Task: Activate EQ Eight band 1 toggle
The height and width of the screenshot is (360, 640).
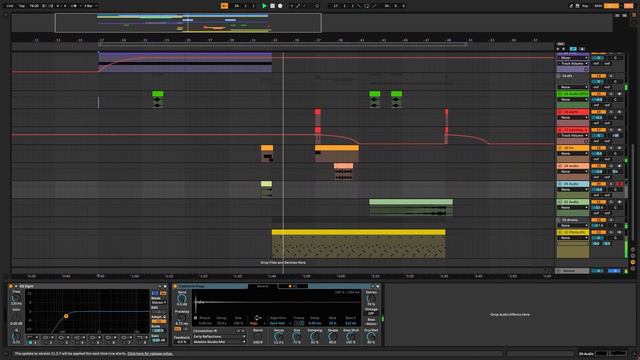Action: tap(30, 342)
